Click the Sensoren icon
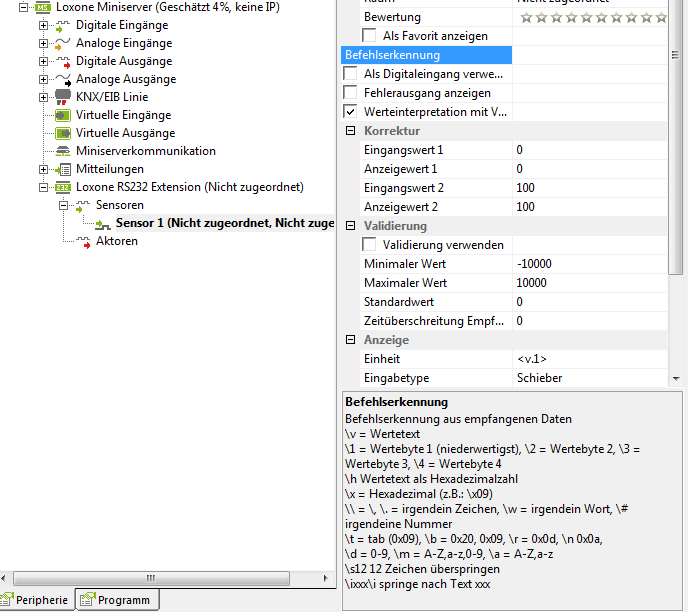Image resolution: width=688 pixels, height=612 pixels. 82,206
